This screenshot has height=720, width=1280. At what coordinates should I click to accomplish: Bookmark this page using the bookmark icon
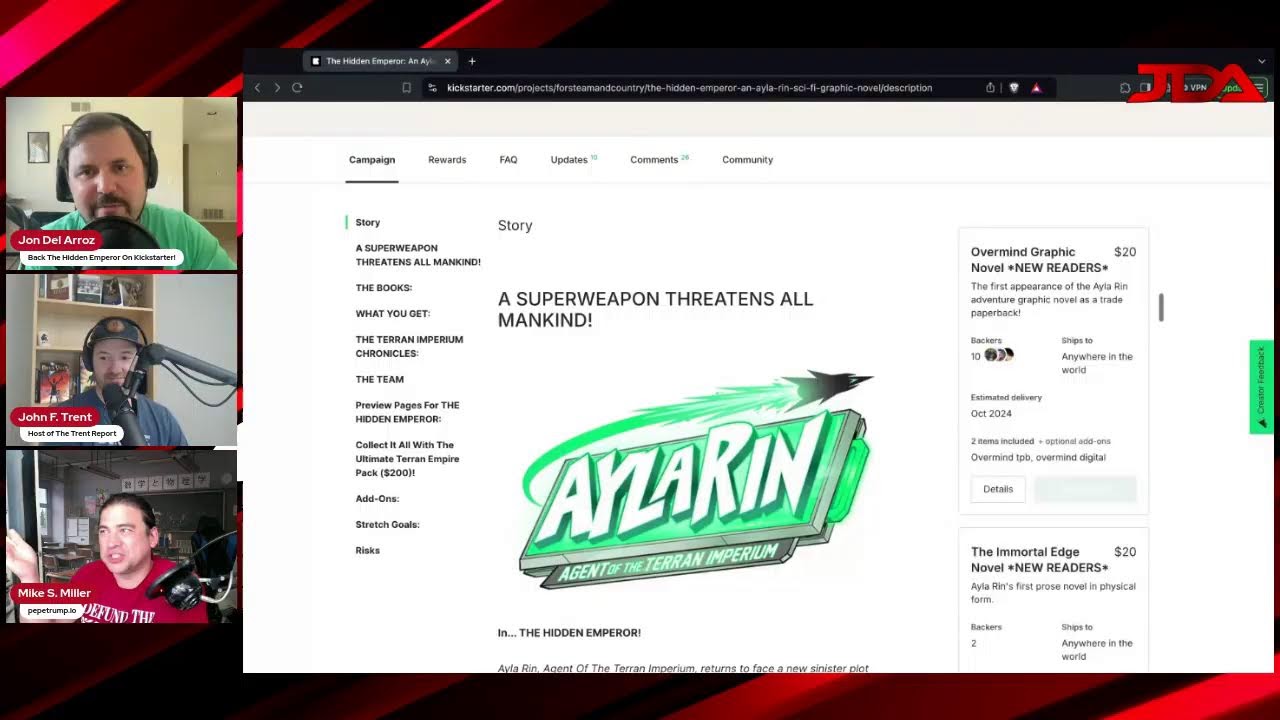point(406,88)
